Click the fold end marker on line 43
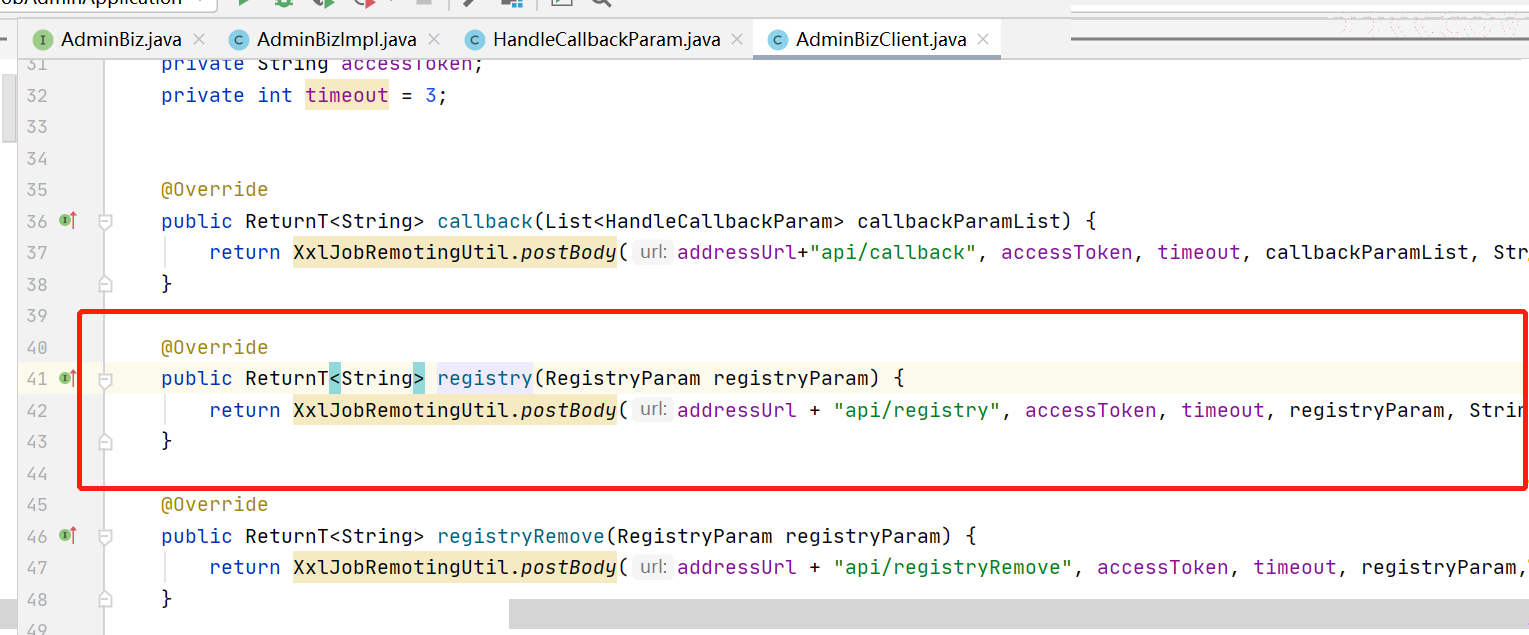 coord(105,441)
